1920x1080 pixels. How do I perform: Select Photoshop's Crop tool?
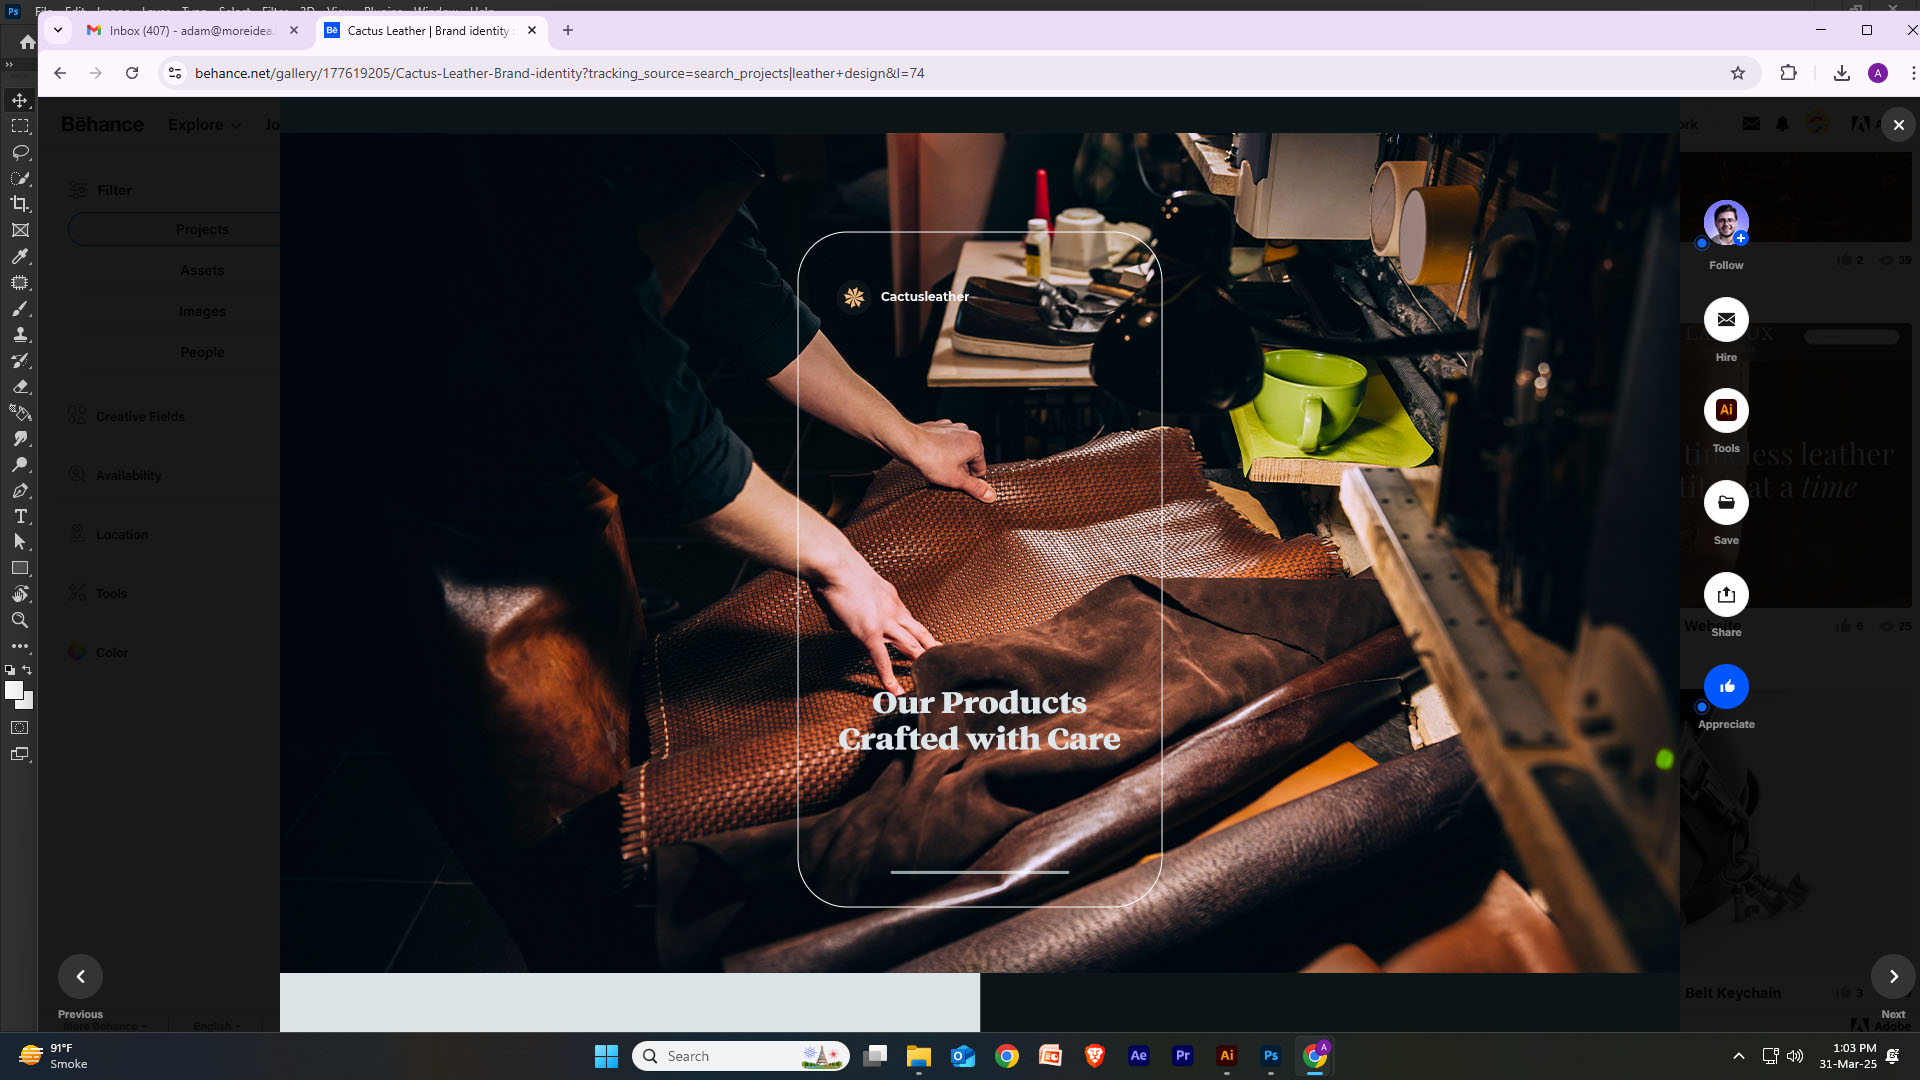(x=20, y=204)
